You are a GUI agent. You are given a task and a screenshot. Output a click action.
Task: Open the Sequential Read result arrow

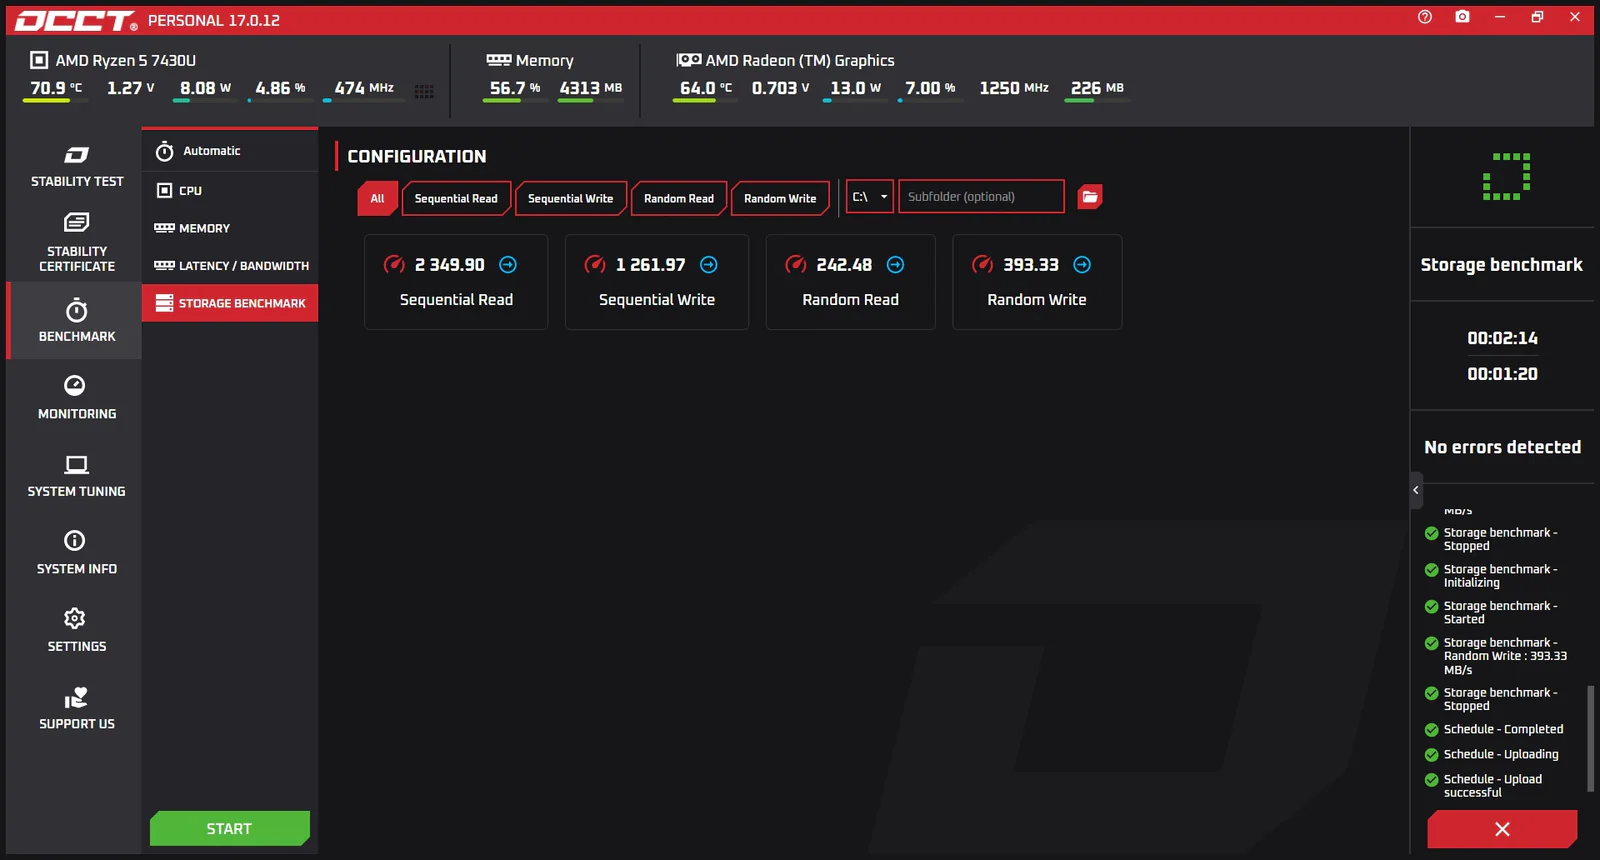508,265
